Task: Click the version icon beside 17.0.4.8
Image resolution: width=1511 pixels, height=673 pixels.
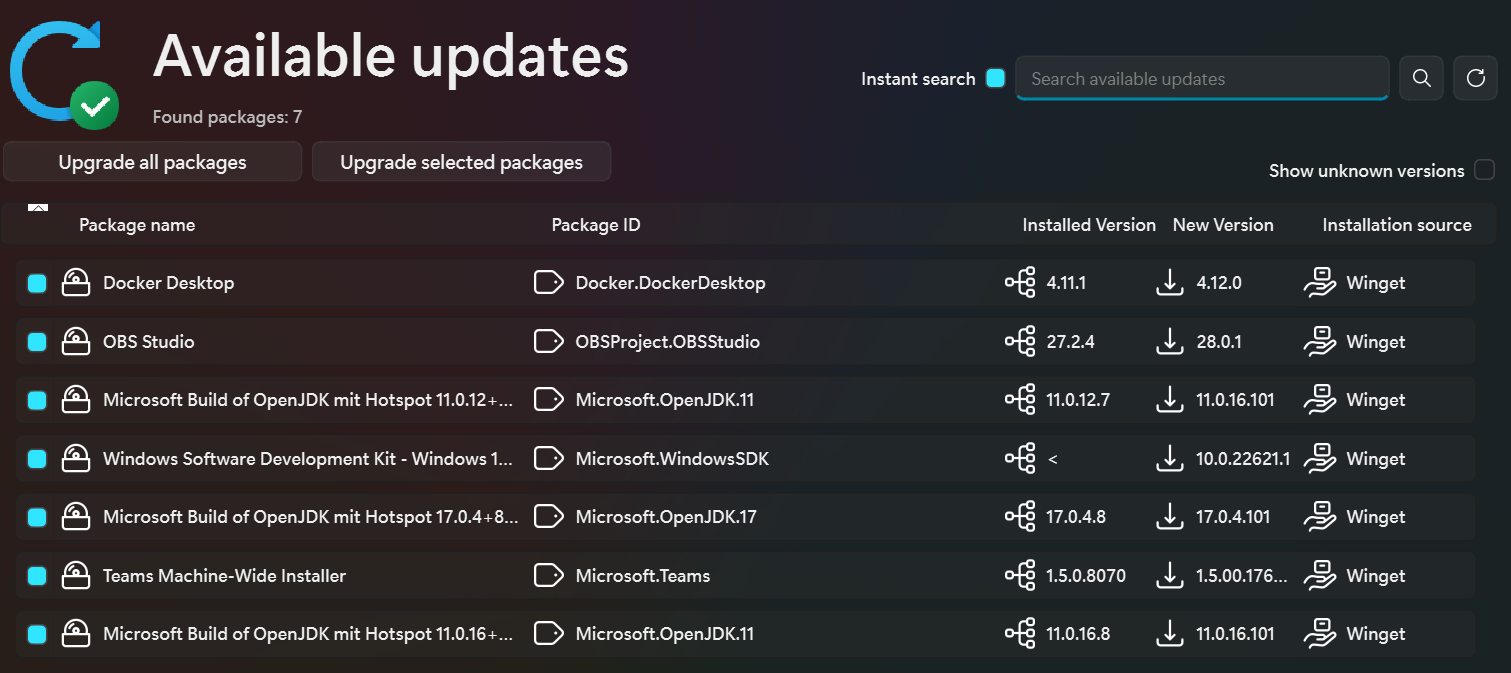Action: point(1020,517)
